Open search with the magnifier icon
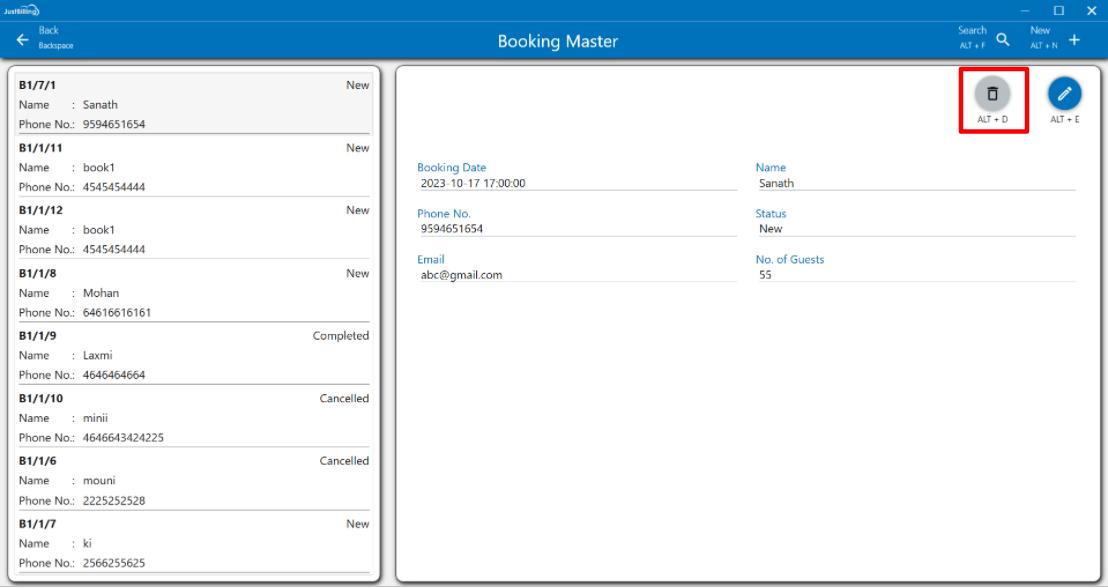Viewport: 1108px width, 588px height. click(x=1003, y=40)
